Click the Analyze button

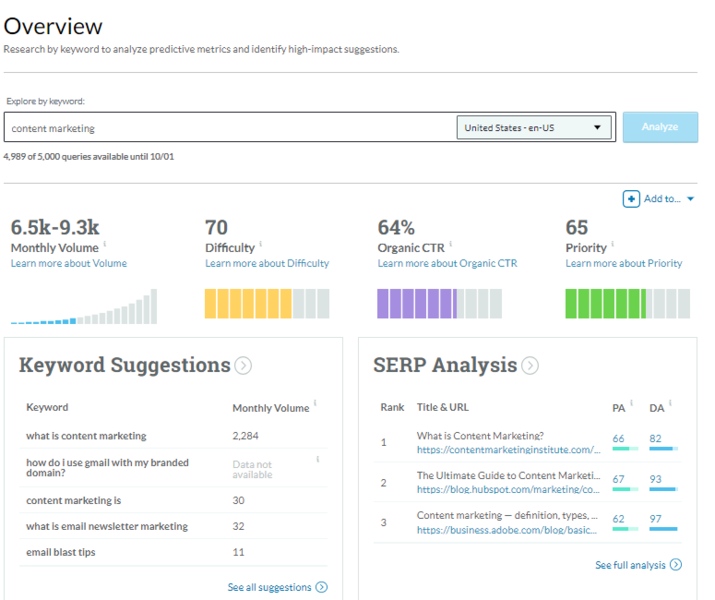coord(660,127)
